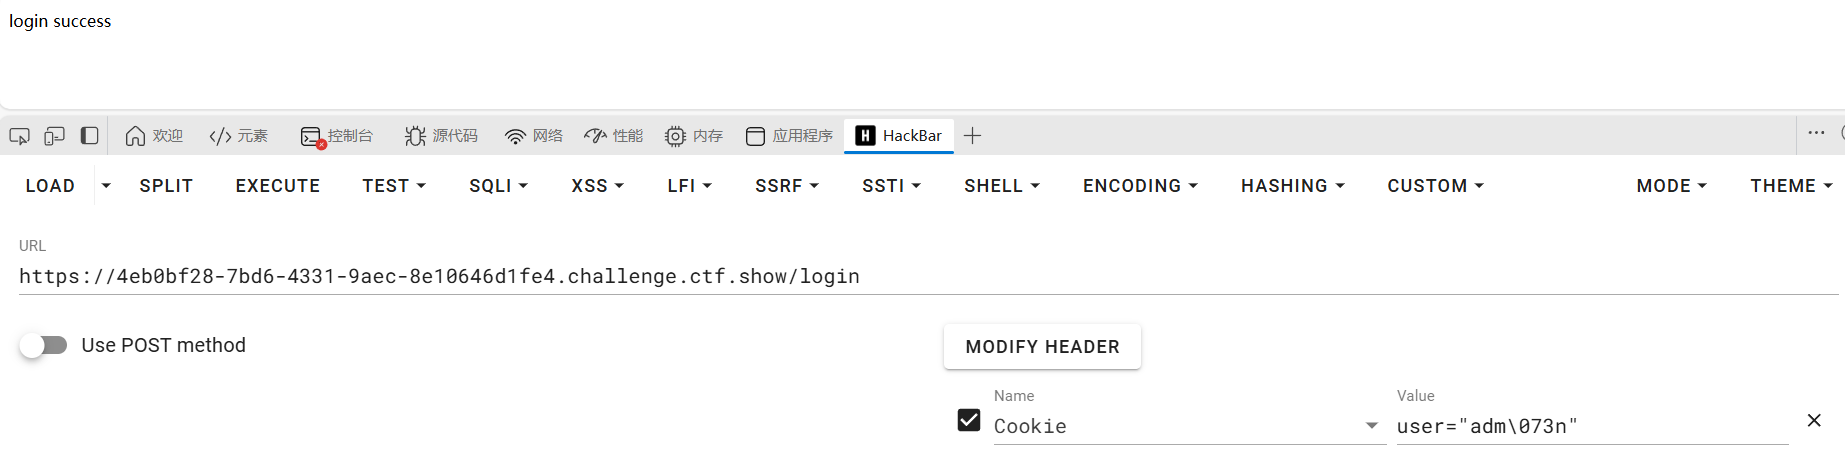1845x469 pixels.
Task: Remove the Cookie header with X icon
Action: click(1814, 421)
